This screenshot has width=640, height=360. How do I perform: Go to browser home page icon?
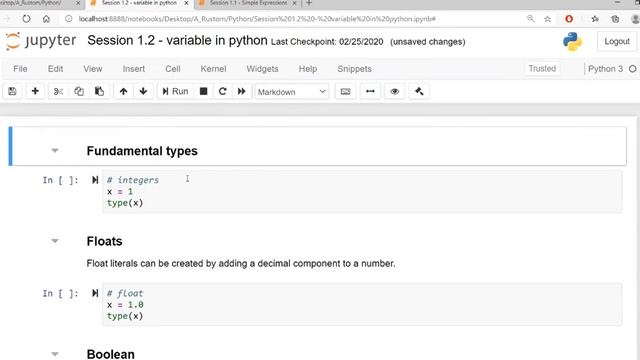pyautogui.click(x=47, y=19)
